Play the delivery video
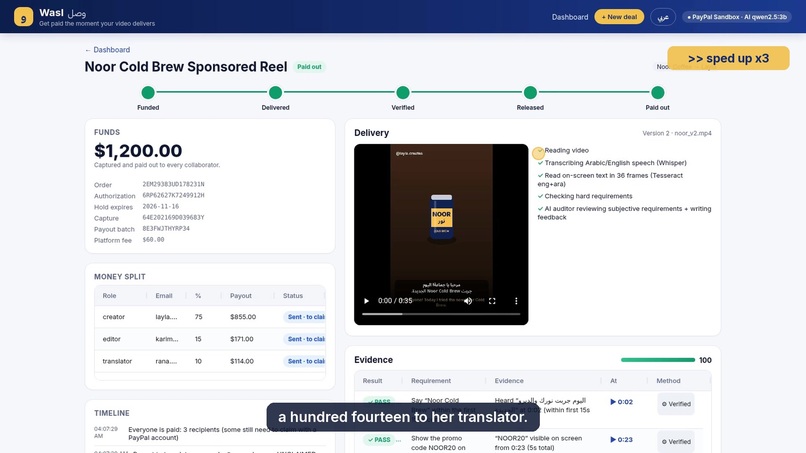Image resolution: width=806 pixels, height=453 pixels. coord(367,301)
